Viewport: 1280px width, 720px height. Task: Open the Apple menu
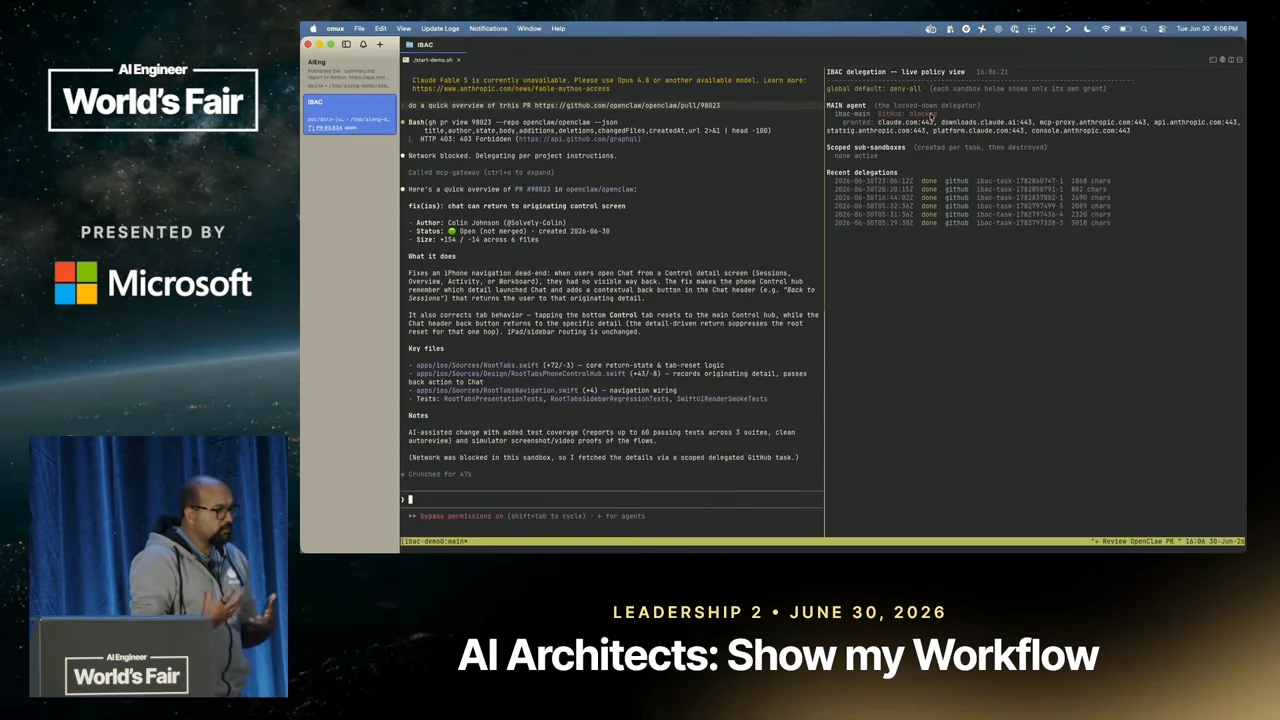click(313, 28)
